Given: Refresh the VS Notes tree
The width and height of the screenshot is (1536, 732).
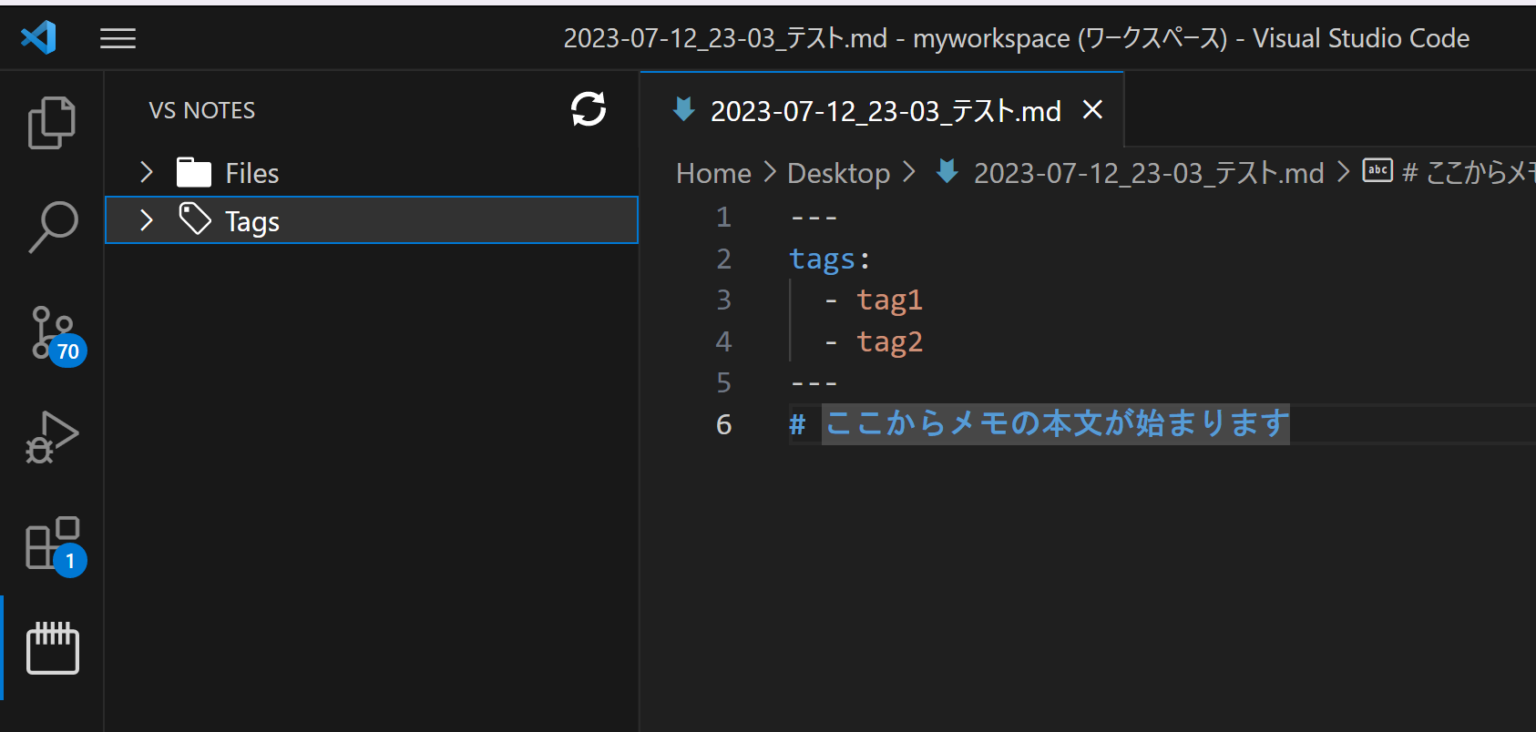Looking at the screenshot, I should [588, 110].
